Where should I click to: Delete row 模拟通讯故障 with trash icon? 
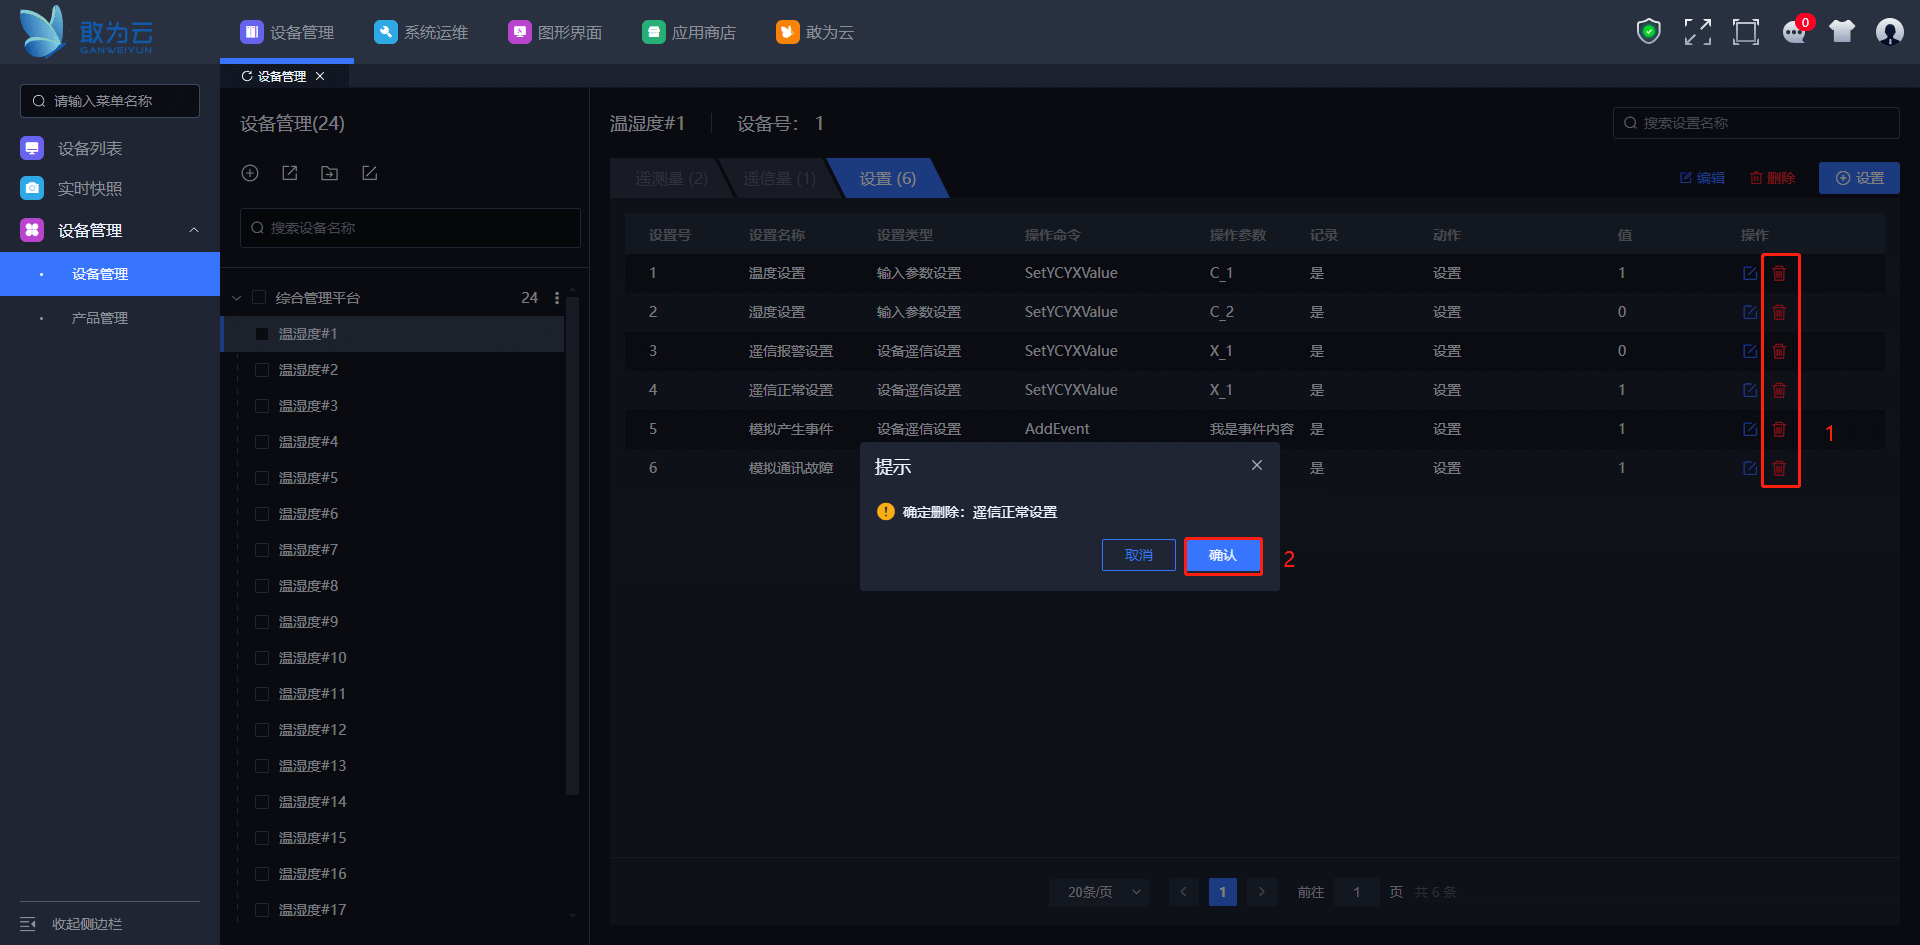[1779, 468]
